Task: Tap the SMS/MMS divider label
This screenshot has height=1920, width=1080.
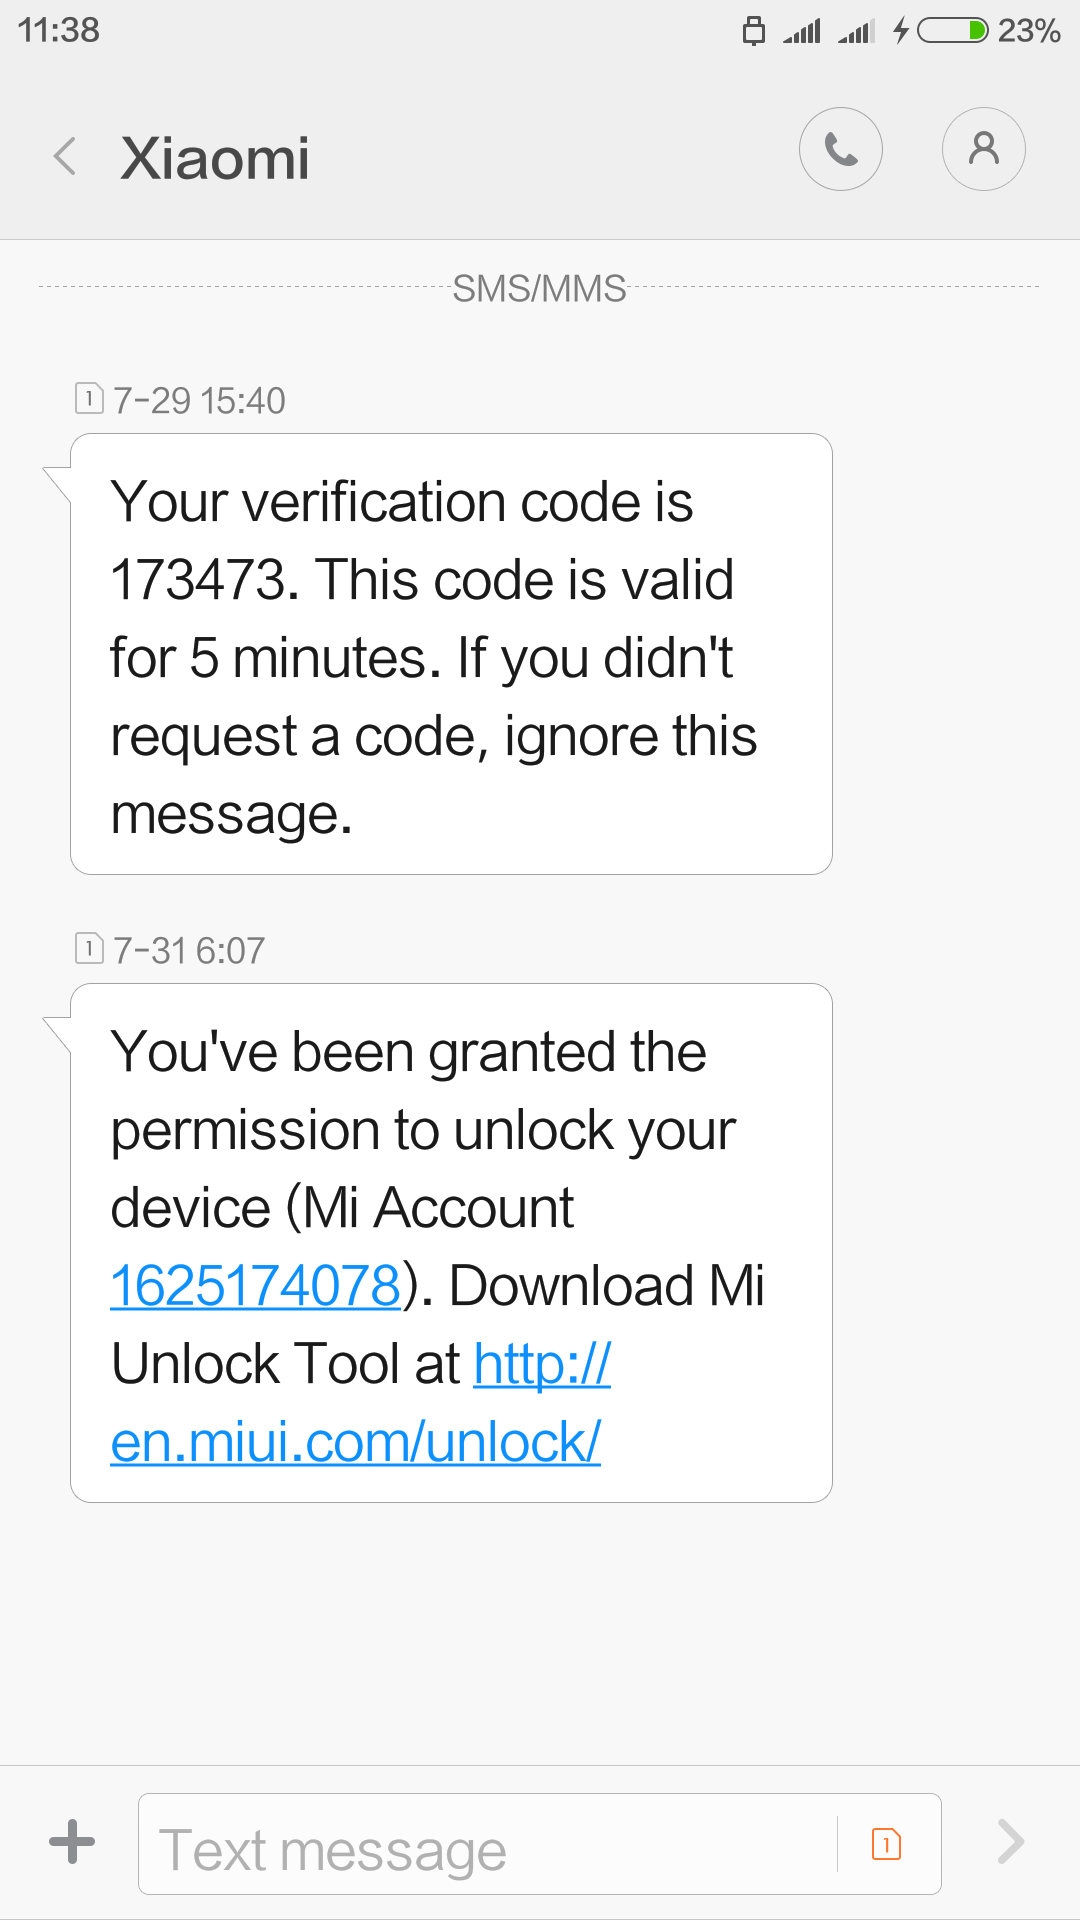Action: (x=539, y=288)
